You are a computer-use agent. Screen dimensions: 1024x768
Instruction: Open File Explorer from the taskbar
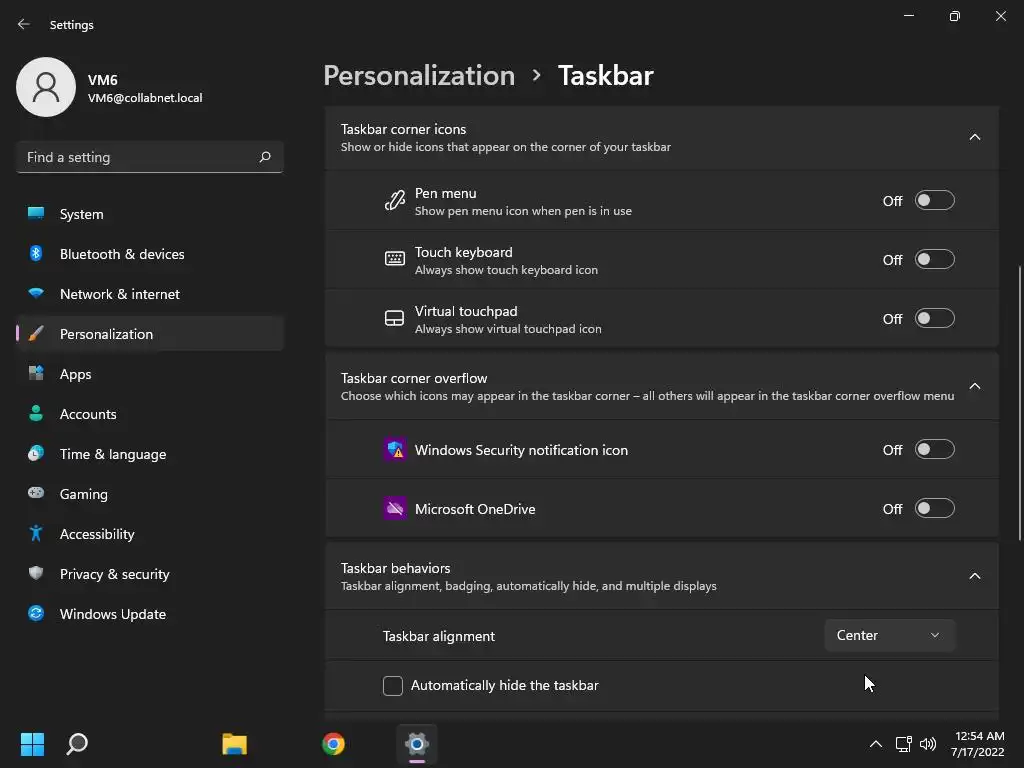234,744
